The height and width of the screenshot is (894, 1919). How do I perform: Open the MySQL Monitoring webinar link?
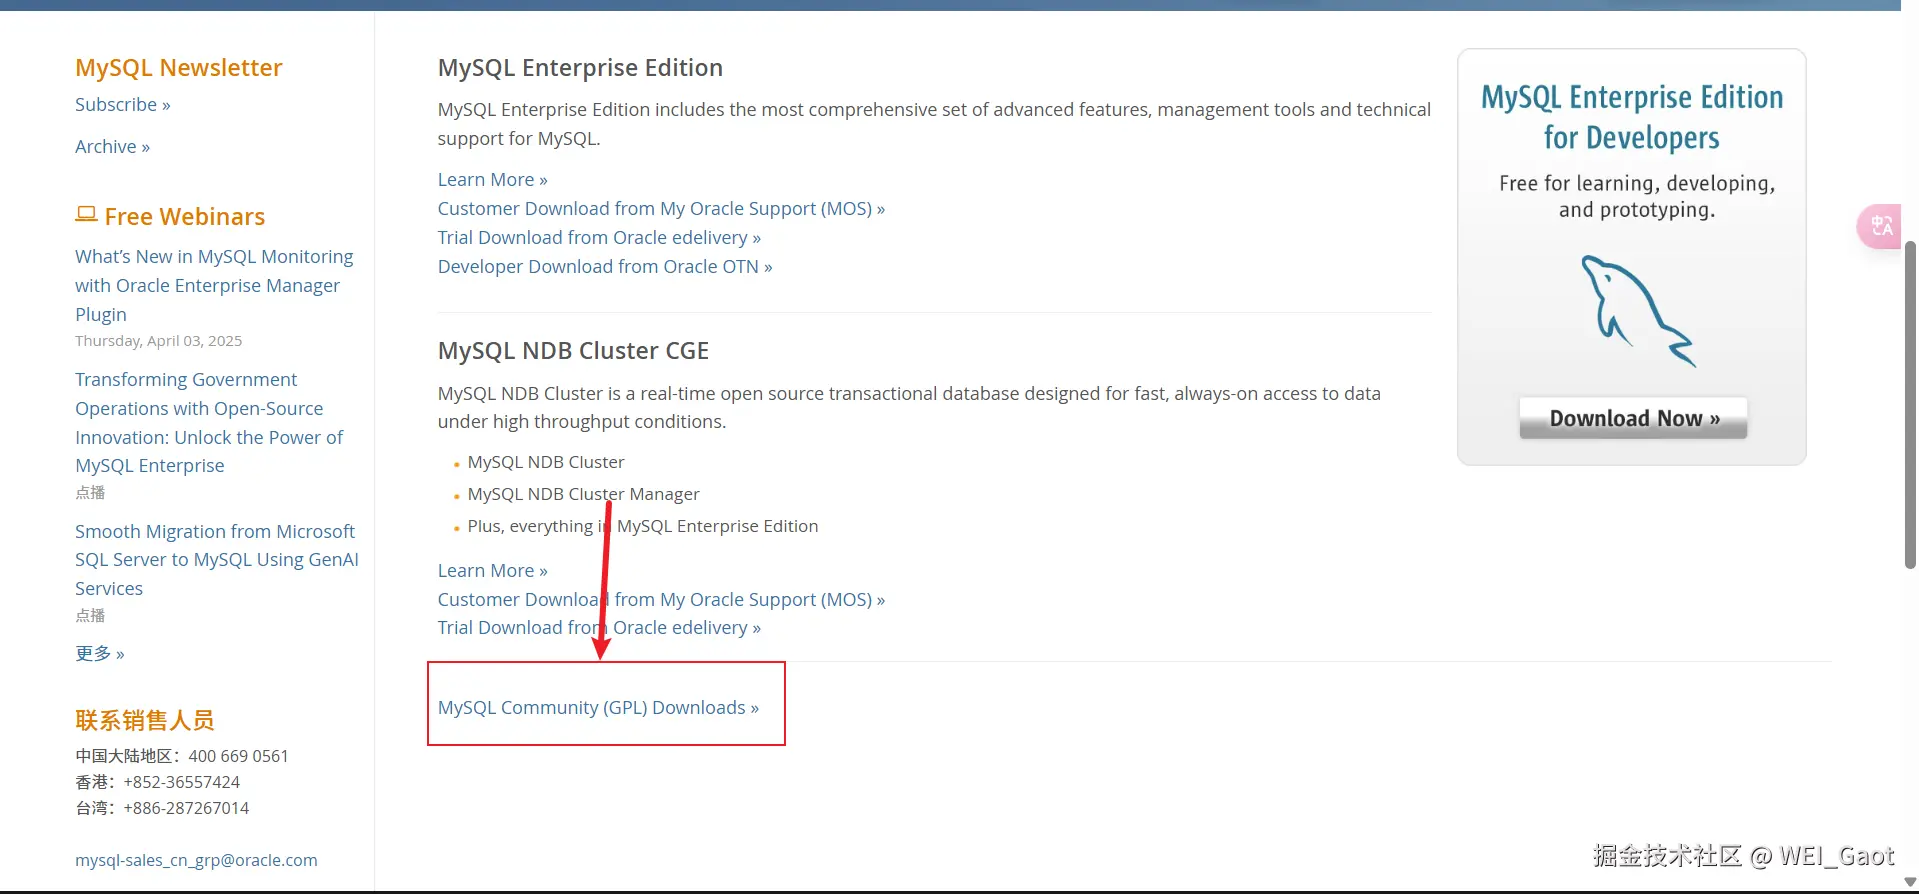click(x=213, y=286)
